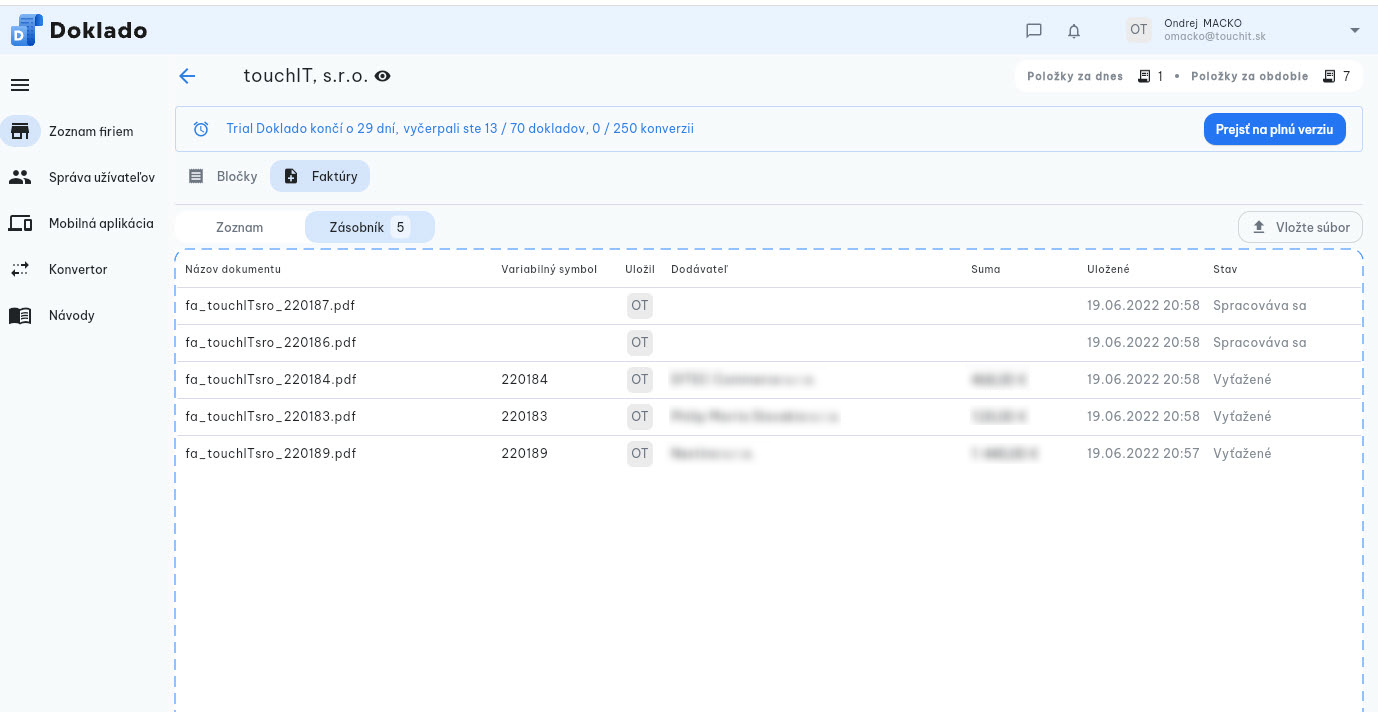1378x712 pixels.
Task: Sort by the Uložené column header
Action: [1108, 269]
